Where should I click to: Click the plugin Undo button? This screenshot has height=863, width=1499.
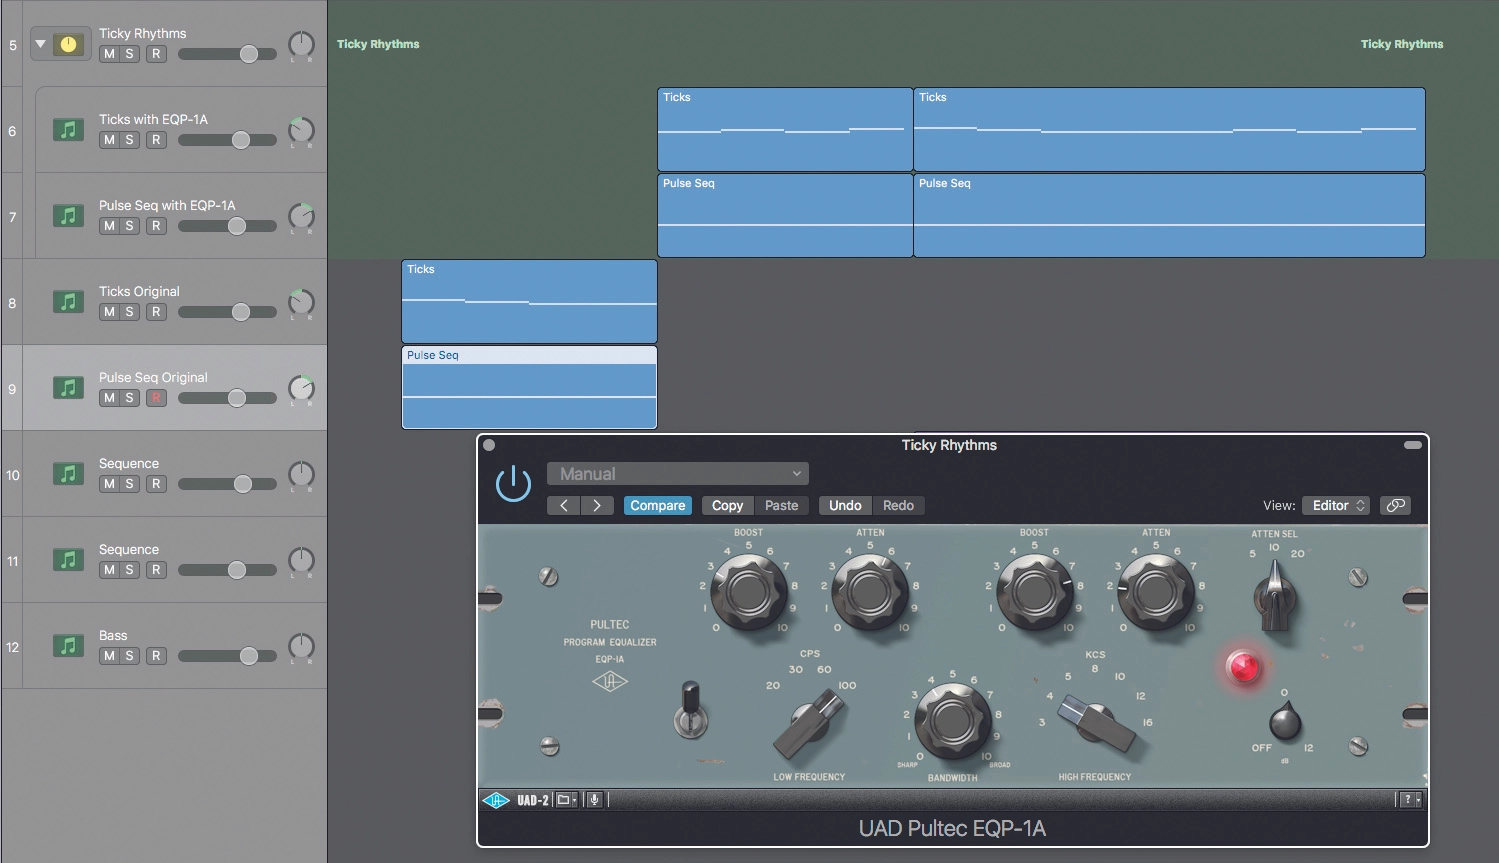point(845,505)
